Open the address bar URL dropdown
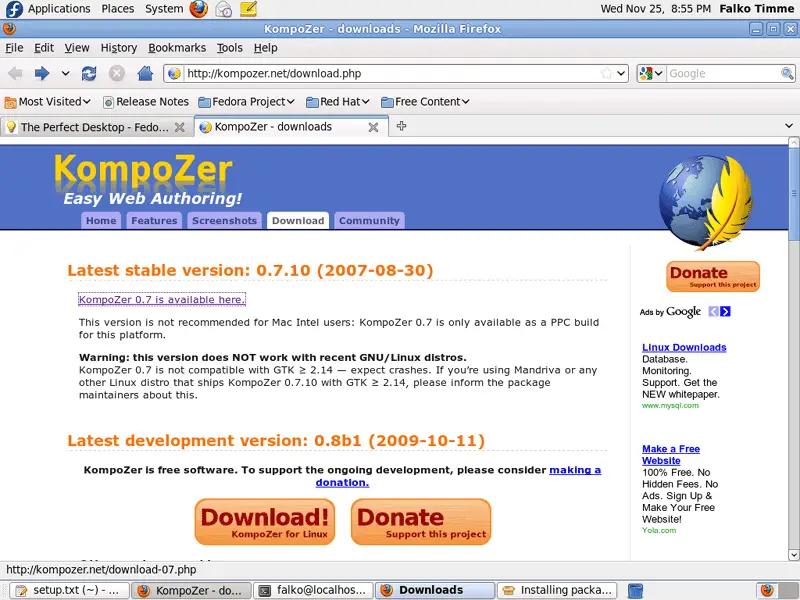800x600 pixels. pos(621,73)
